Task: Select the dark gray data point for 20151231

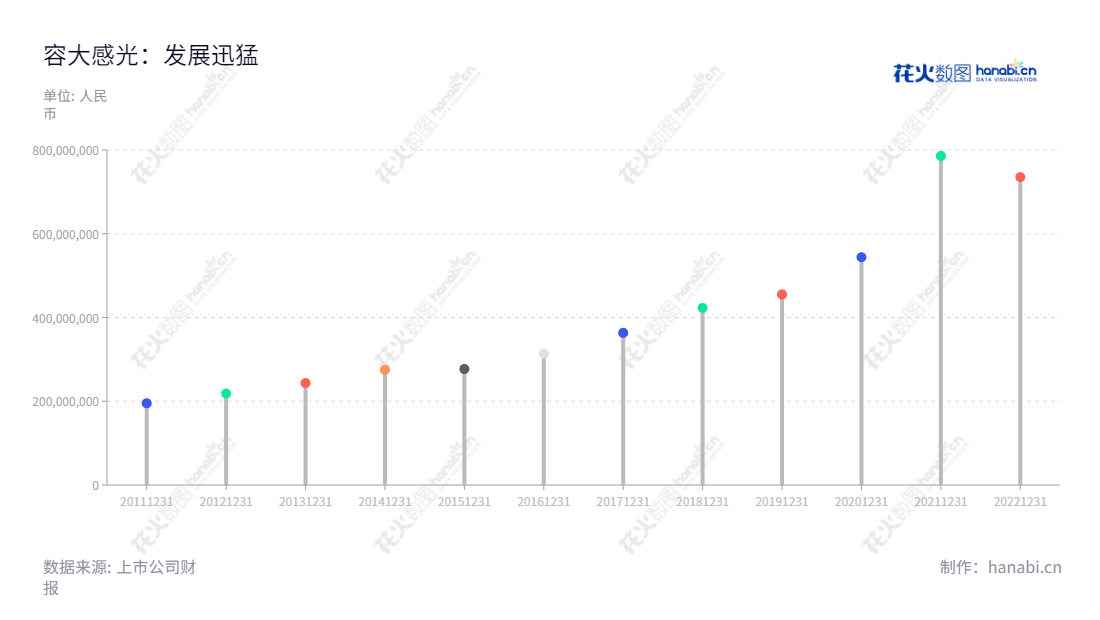Action: pyautogui.click(x=464, y=369)
